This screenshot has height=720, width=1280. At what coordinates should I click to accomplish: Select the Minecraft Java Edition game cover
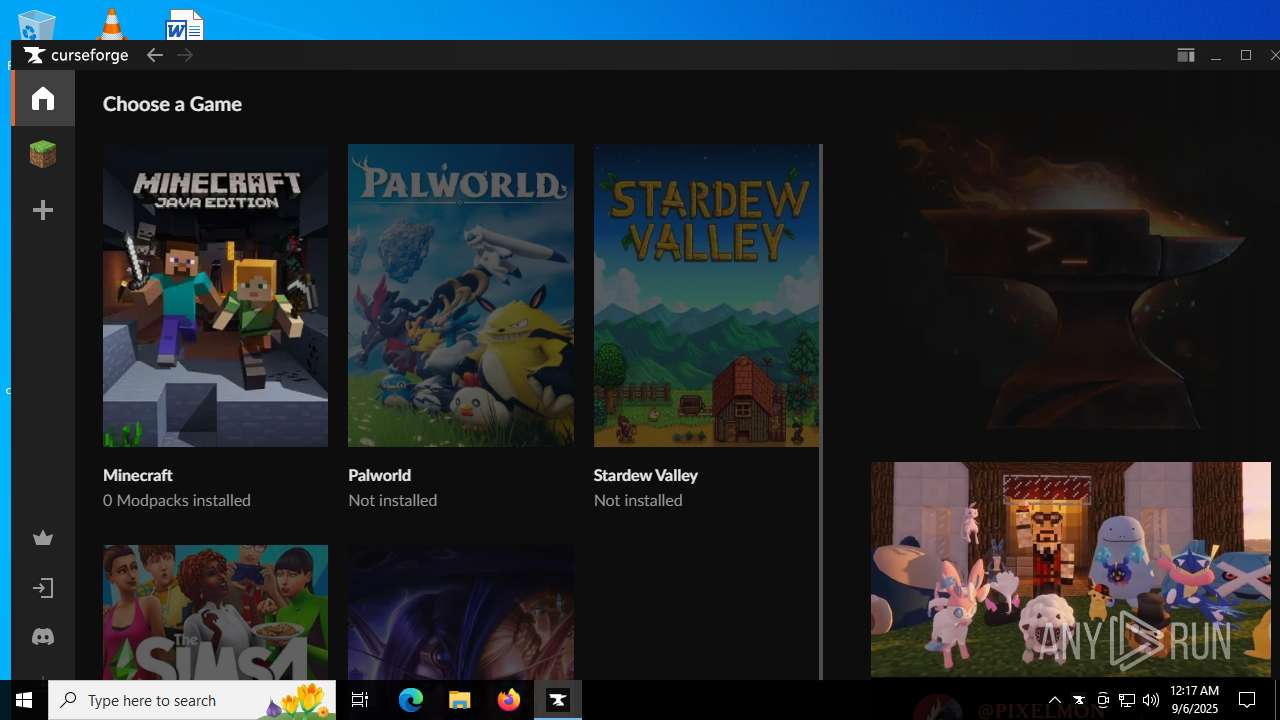point(215,295)
